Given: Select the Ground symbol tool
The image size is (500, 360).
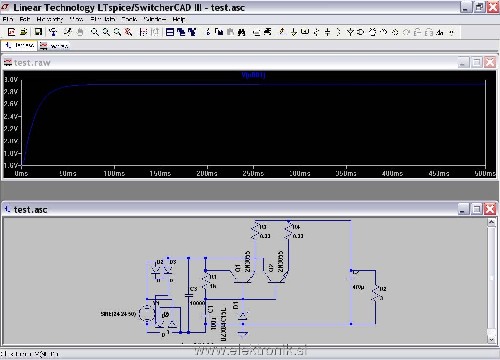Looking at the screenshot, I should [x=293, y=32].
